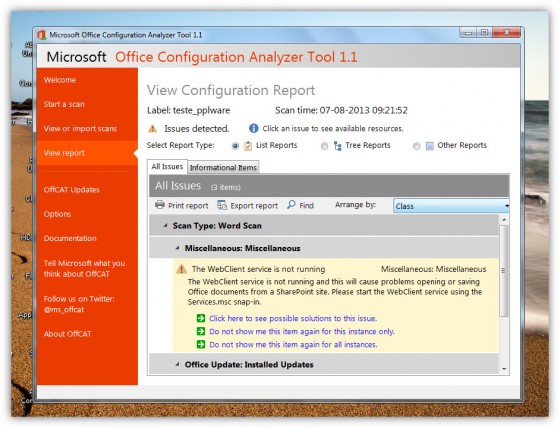
Task: Open the Arrange by Class dropdown
Action: [x=451, y=206]
